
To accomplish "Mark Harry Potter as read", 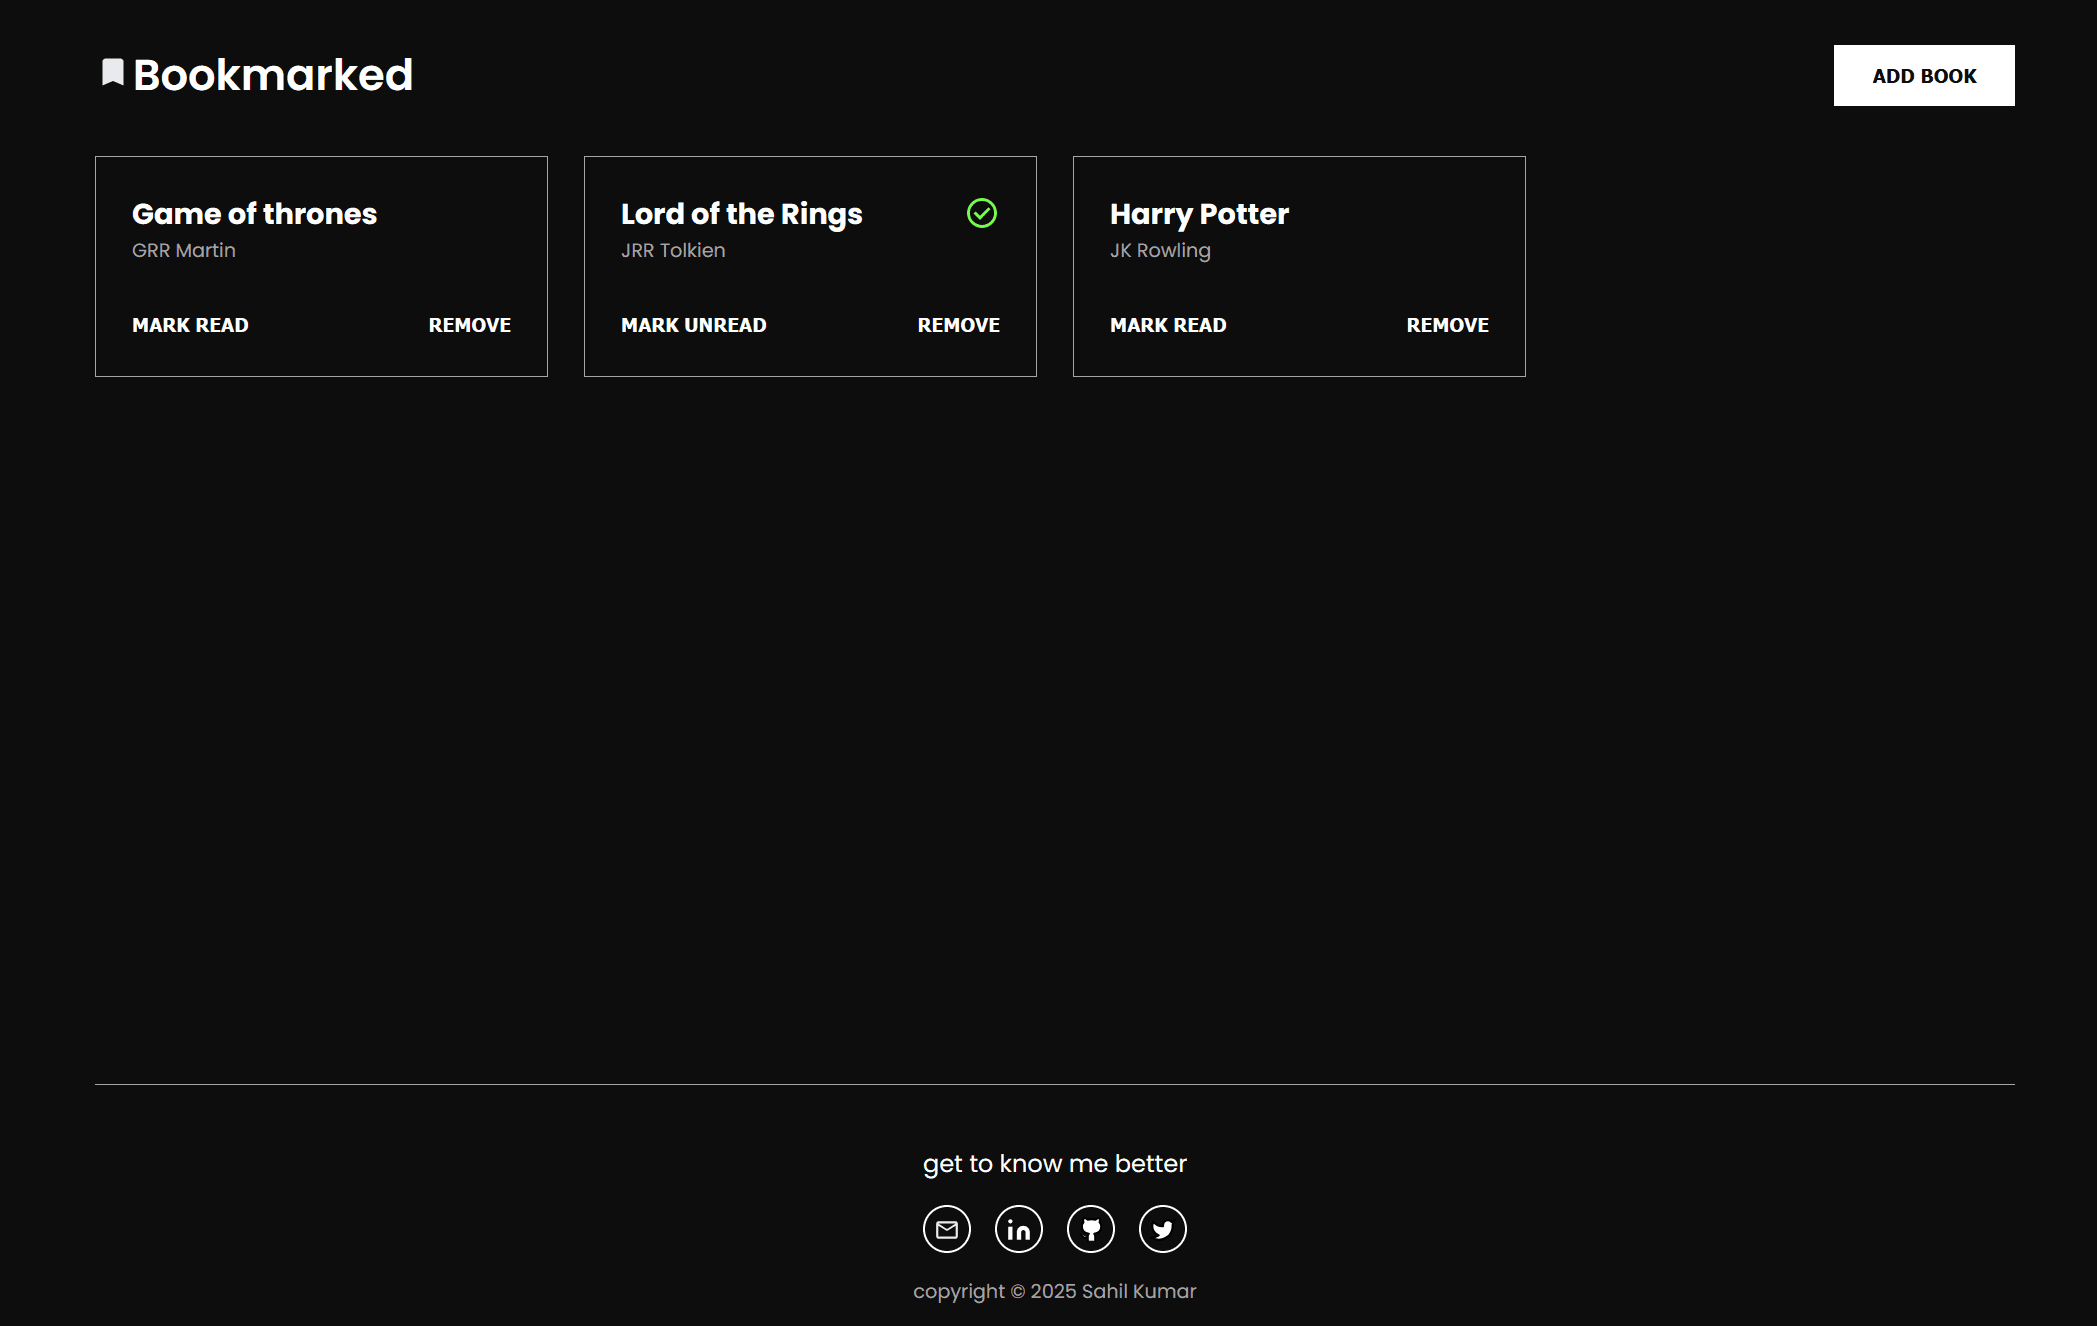I will tap(1167, 325).
